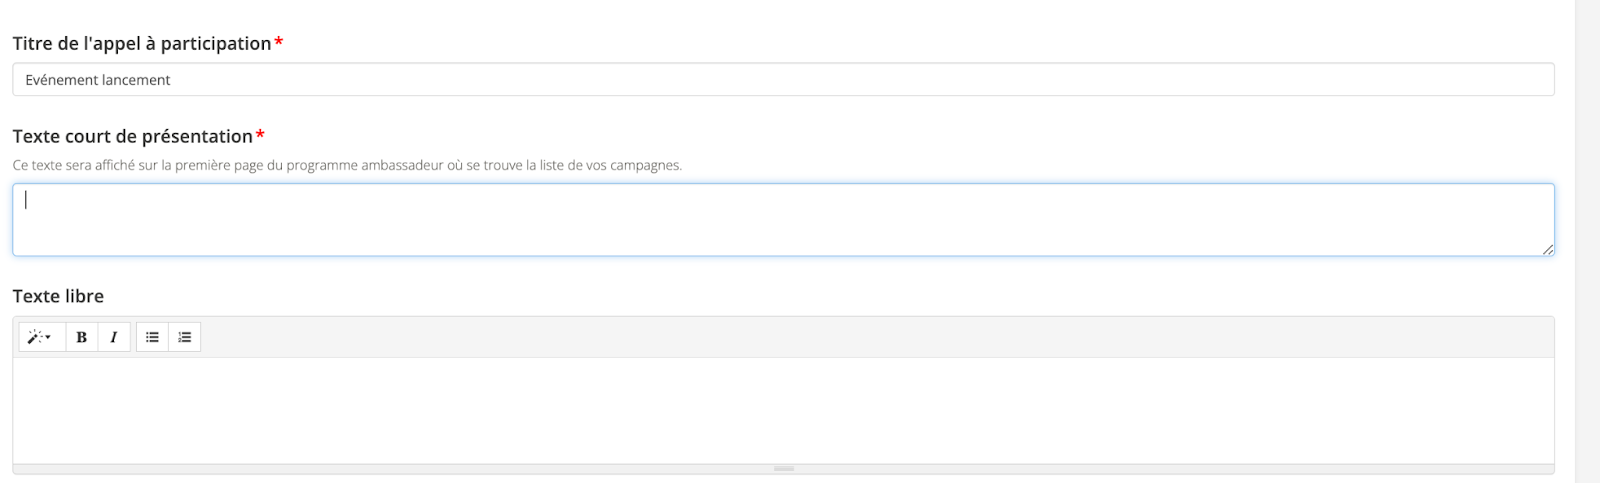Click the red asterisk beside Texte court label
Screen dimensions: 1600x483
[x=260, y=135]
